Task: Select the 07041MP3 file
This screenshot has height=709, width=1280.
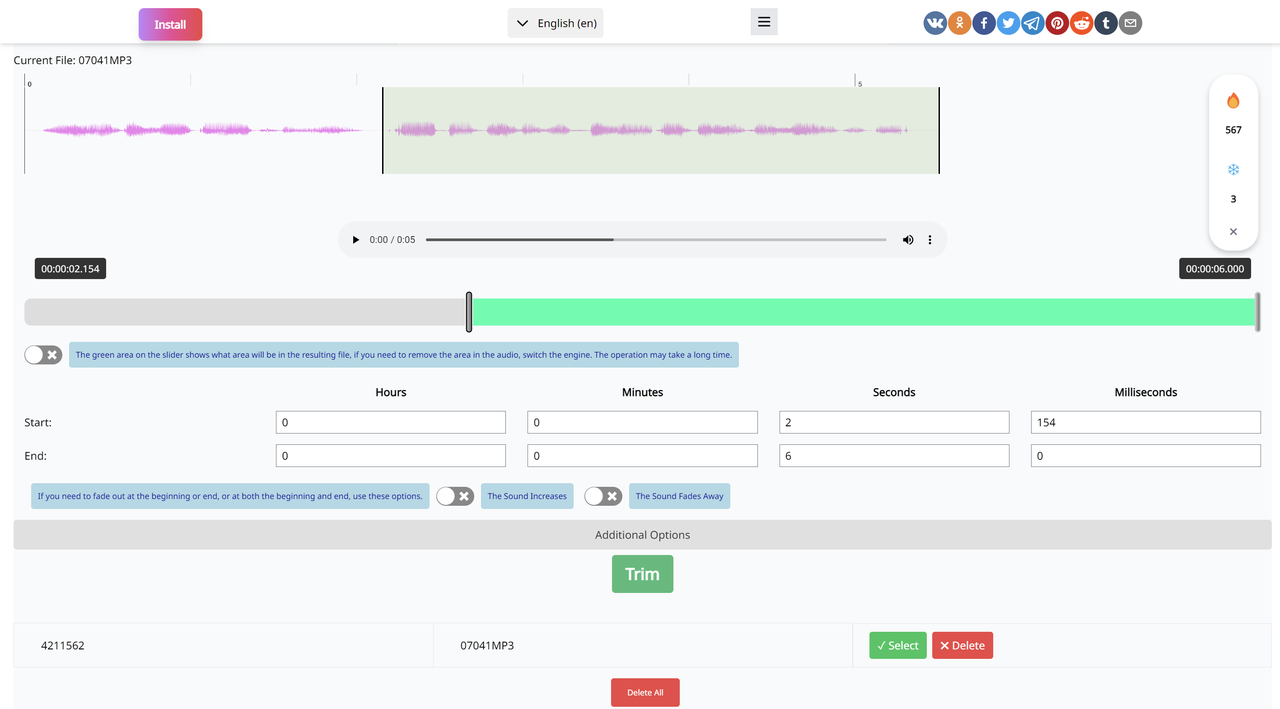Action: 897,645
